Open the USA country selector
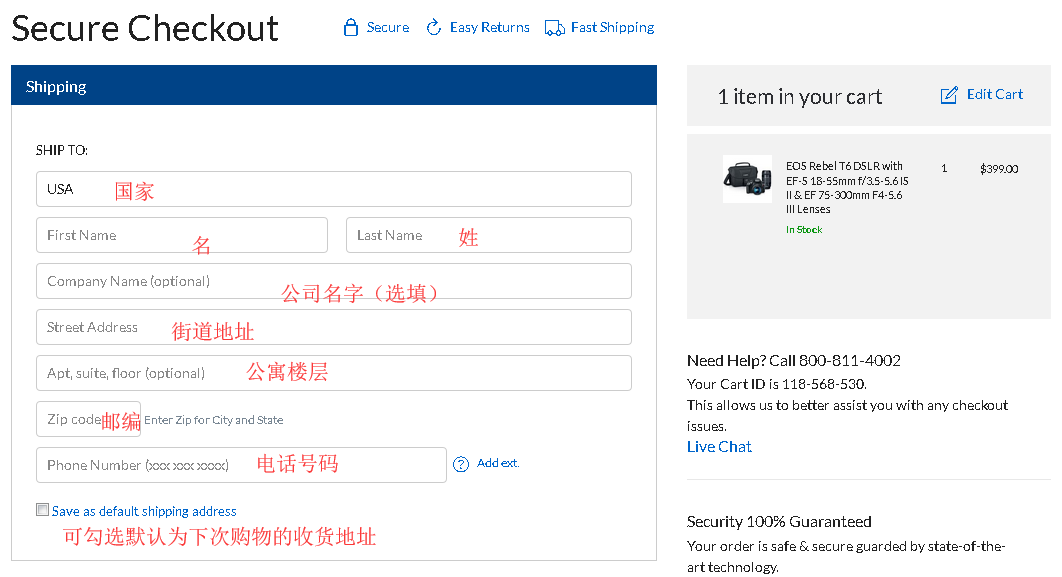The image size is (1062, 577). coord(333,189)
